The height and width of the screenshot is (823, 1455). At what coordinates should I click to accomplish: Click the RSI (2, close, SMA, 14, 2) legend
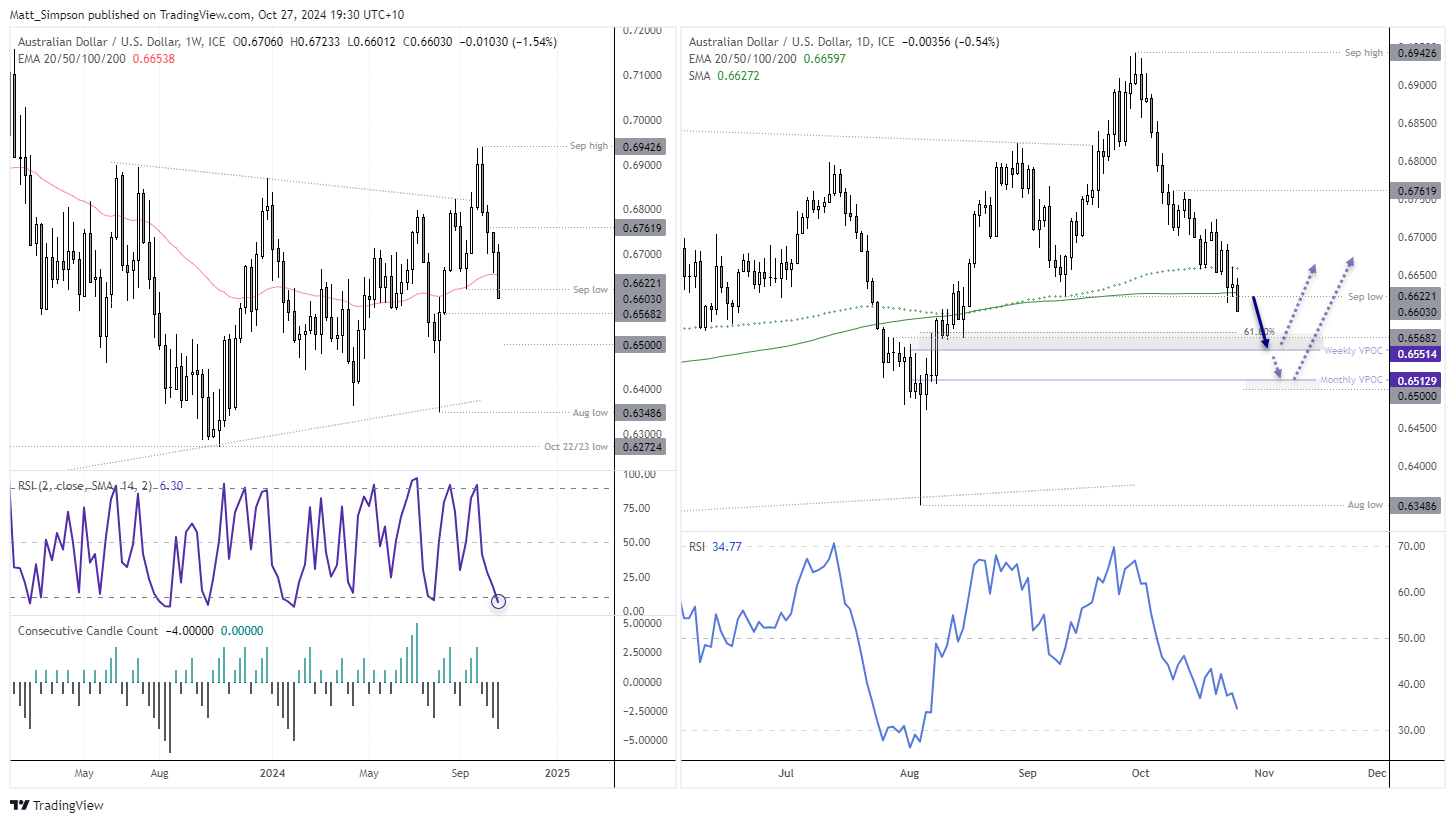pyautogui.click(x=103, y=486)
